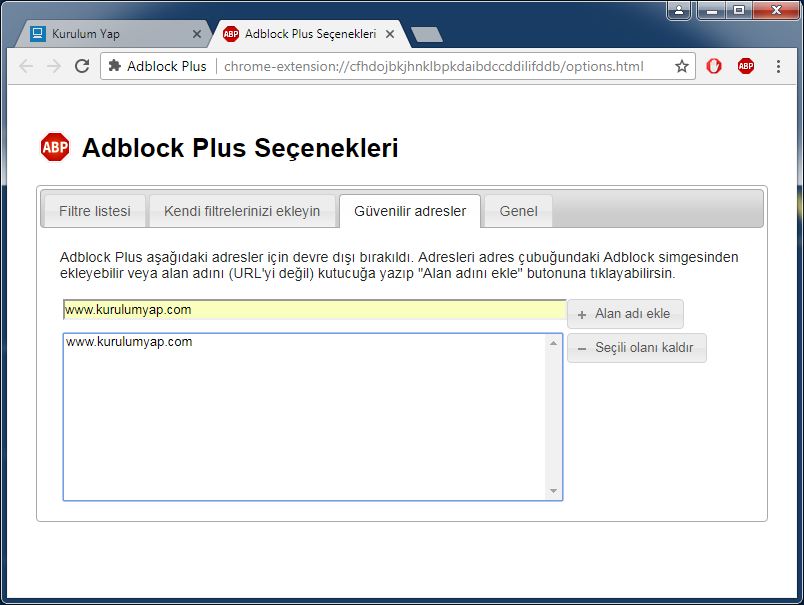Open the Adblock Plus toolbar extension icon
The image size is (804, 605).
coord(746,66)
